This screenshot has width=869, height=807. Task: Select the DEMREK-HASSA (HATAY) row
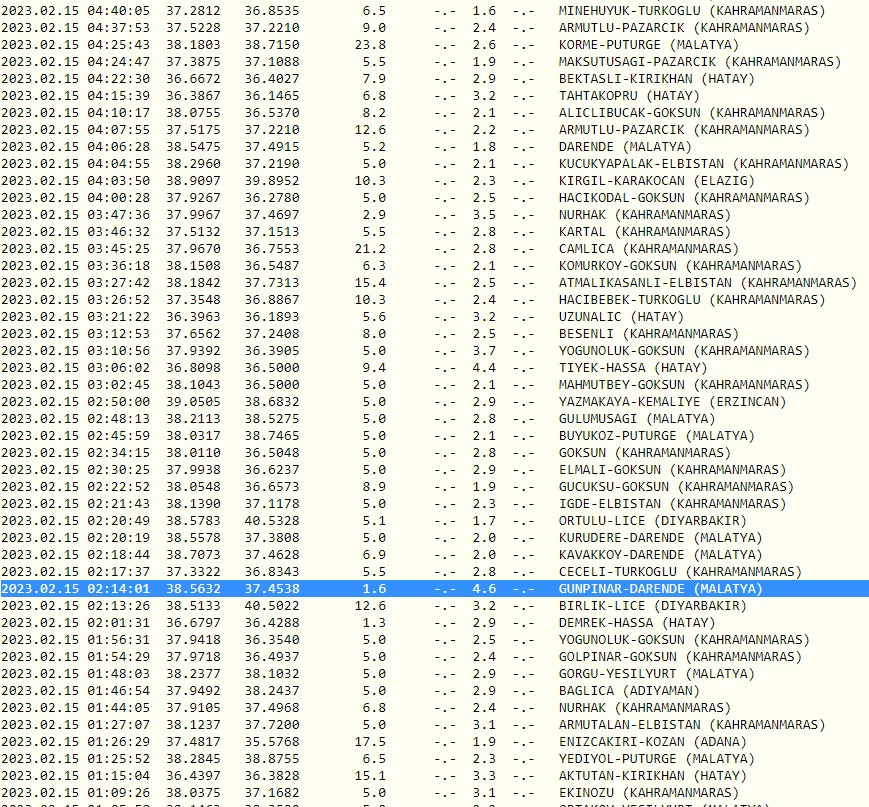434,623
